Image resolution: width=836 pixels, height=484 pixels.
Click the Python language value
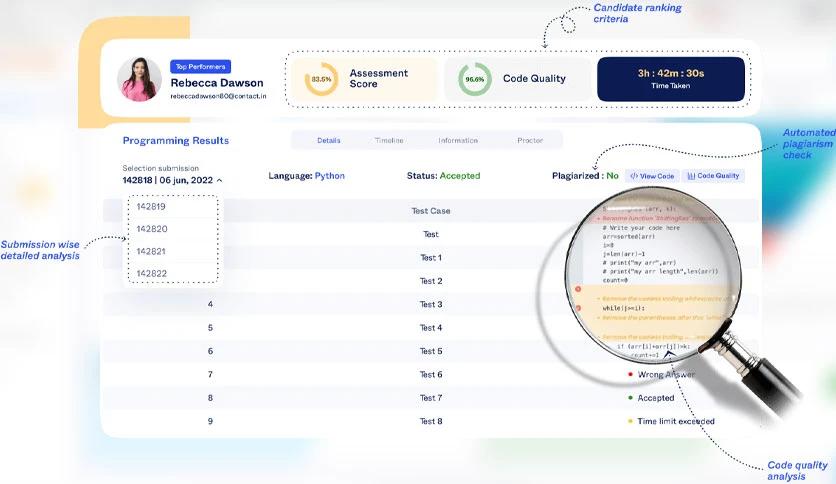click(x=329, y=176)
